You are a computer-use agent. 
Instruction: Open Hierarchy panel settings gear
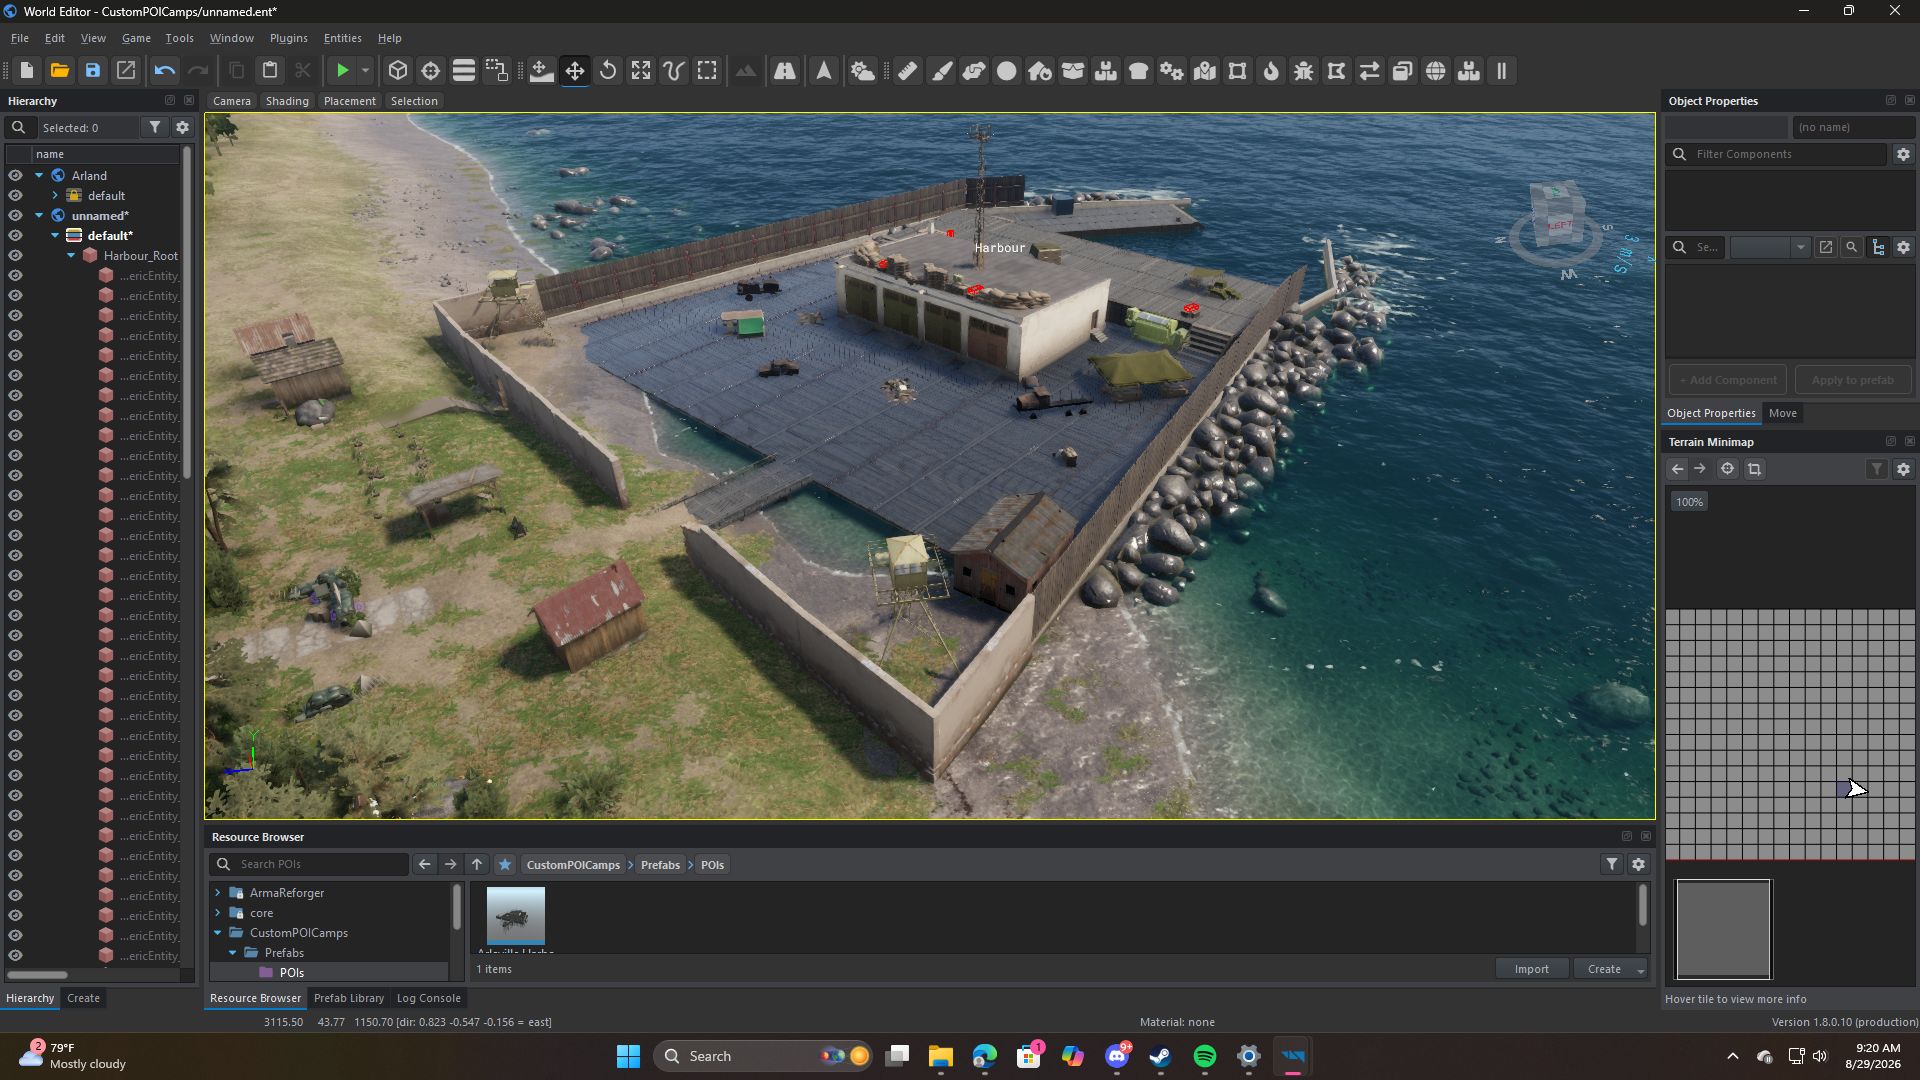coord(182,127)
